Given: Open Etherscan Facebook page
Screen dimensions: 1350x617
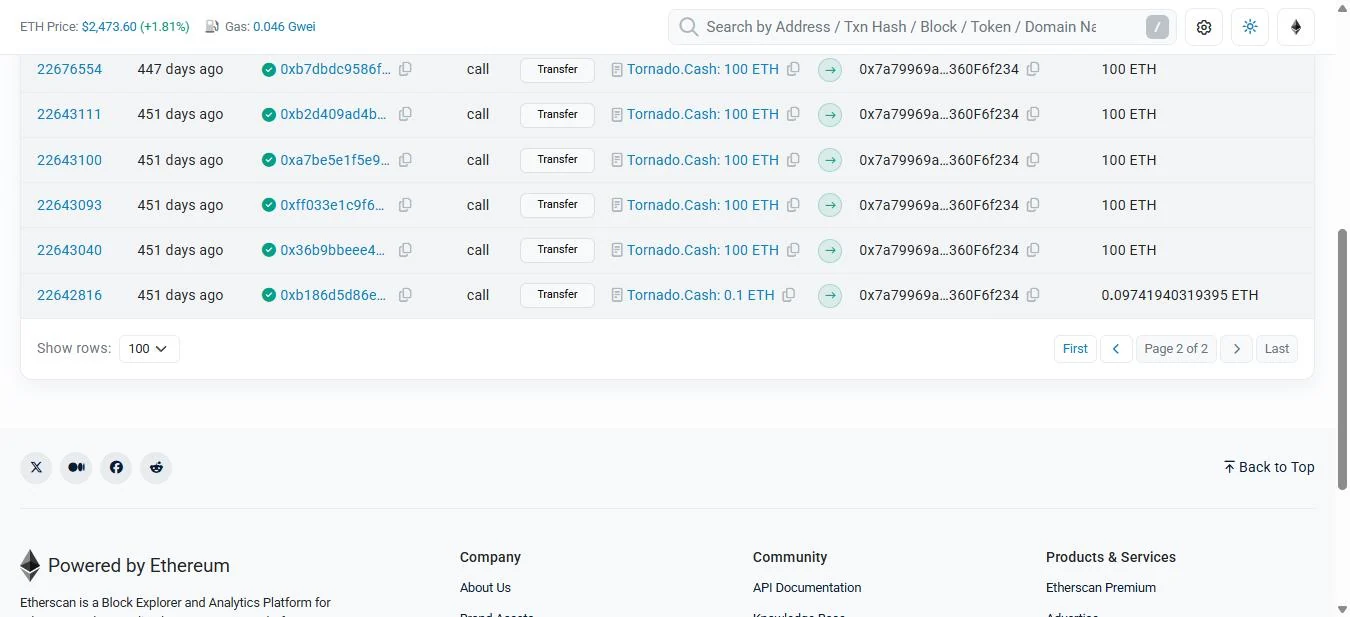Looking at the screenshot, I should click(116, 467).
